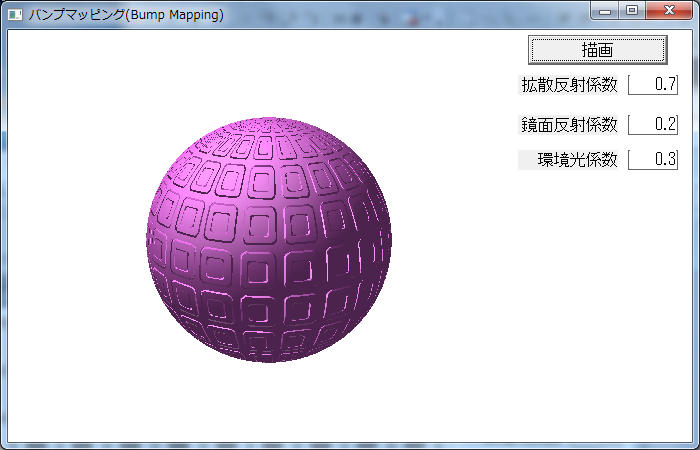
Task: Click the 環境光係数 label
Action: pyautogui.click(x=568, y=159)
